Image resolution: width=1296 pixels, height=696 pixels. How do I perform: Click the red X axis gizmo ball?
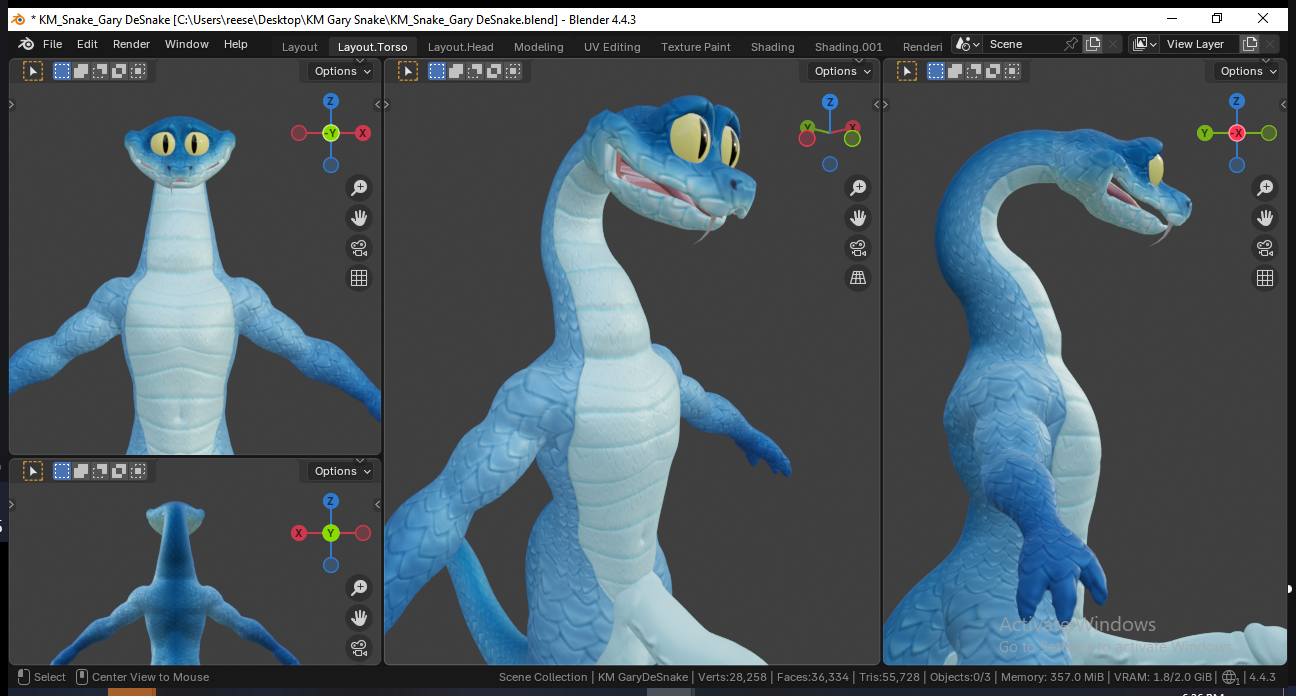click(362, 131)
